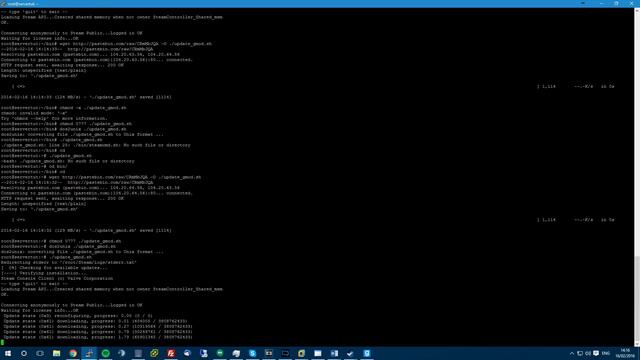640x360 pixels.
Task: Launch File Explorer from the taskbar
Action: [56, 353]
